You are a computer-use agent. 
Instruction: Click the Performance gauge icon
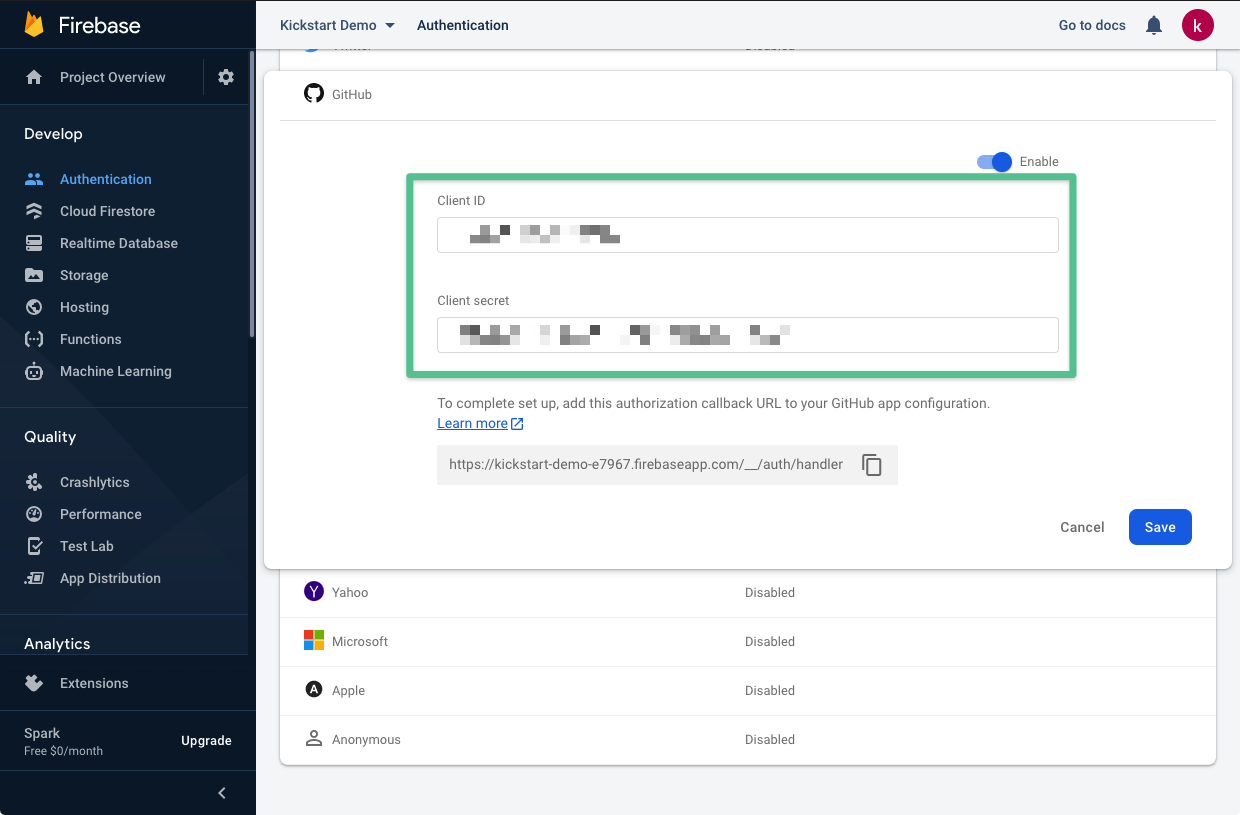34,514
